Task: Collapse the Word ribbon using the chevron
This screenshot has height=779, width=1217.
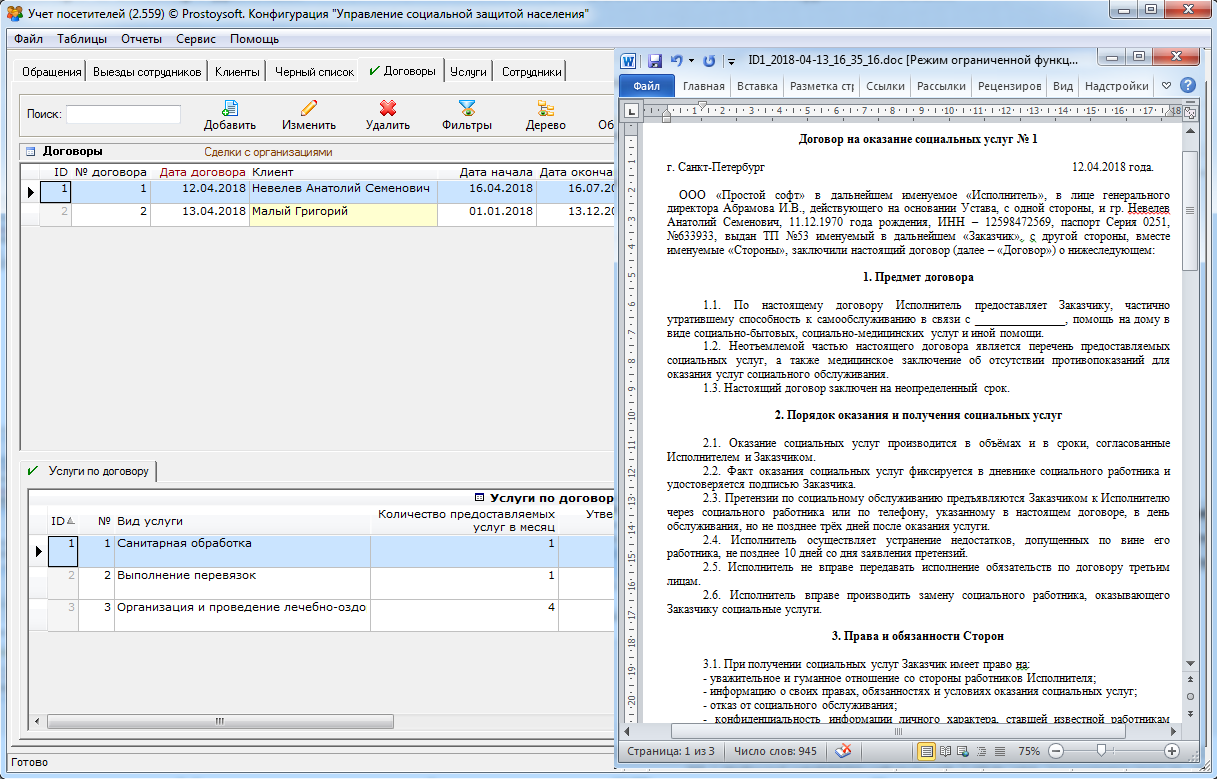Action: coord(1166,86)
